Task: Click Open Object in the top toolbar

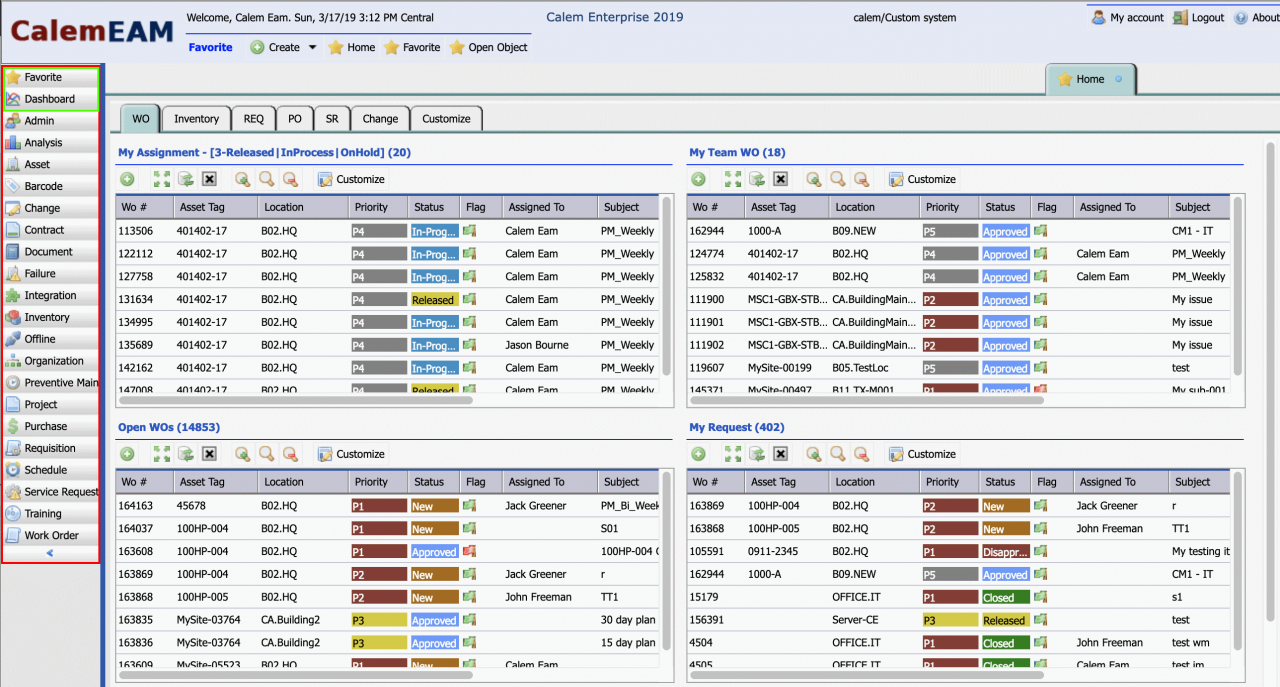Action: pyautogui.click(x=488, y=47)
